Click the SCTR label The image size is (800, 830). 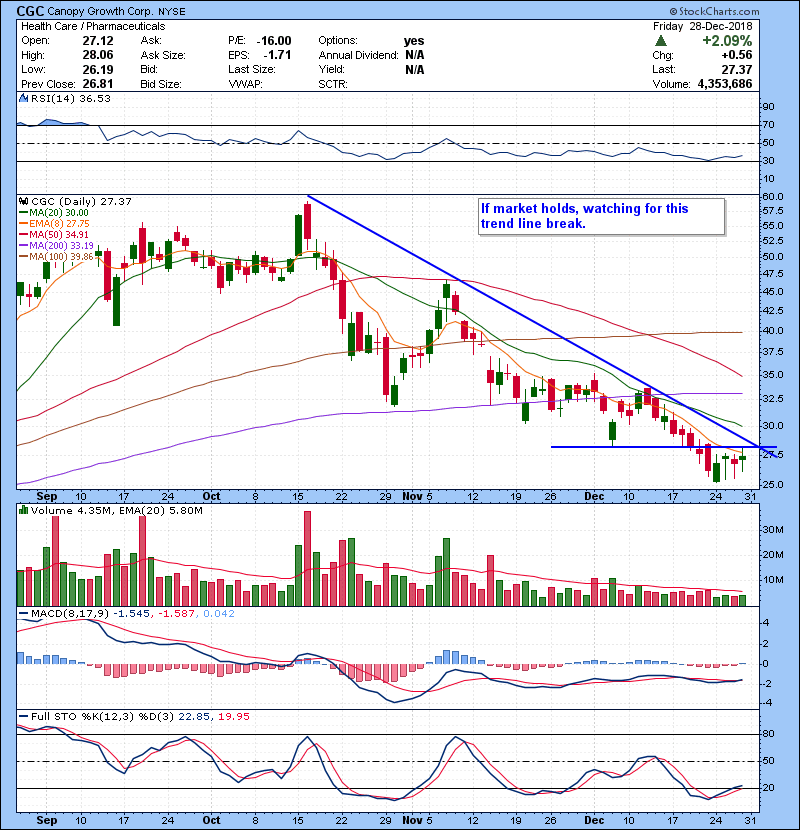coord(332,84)
